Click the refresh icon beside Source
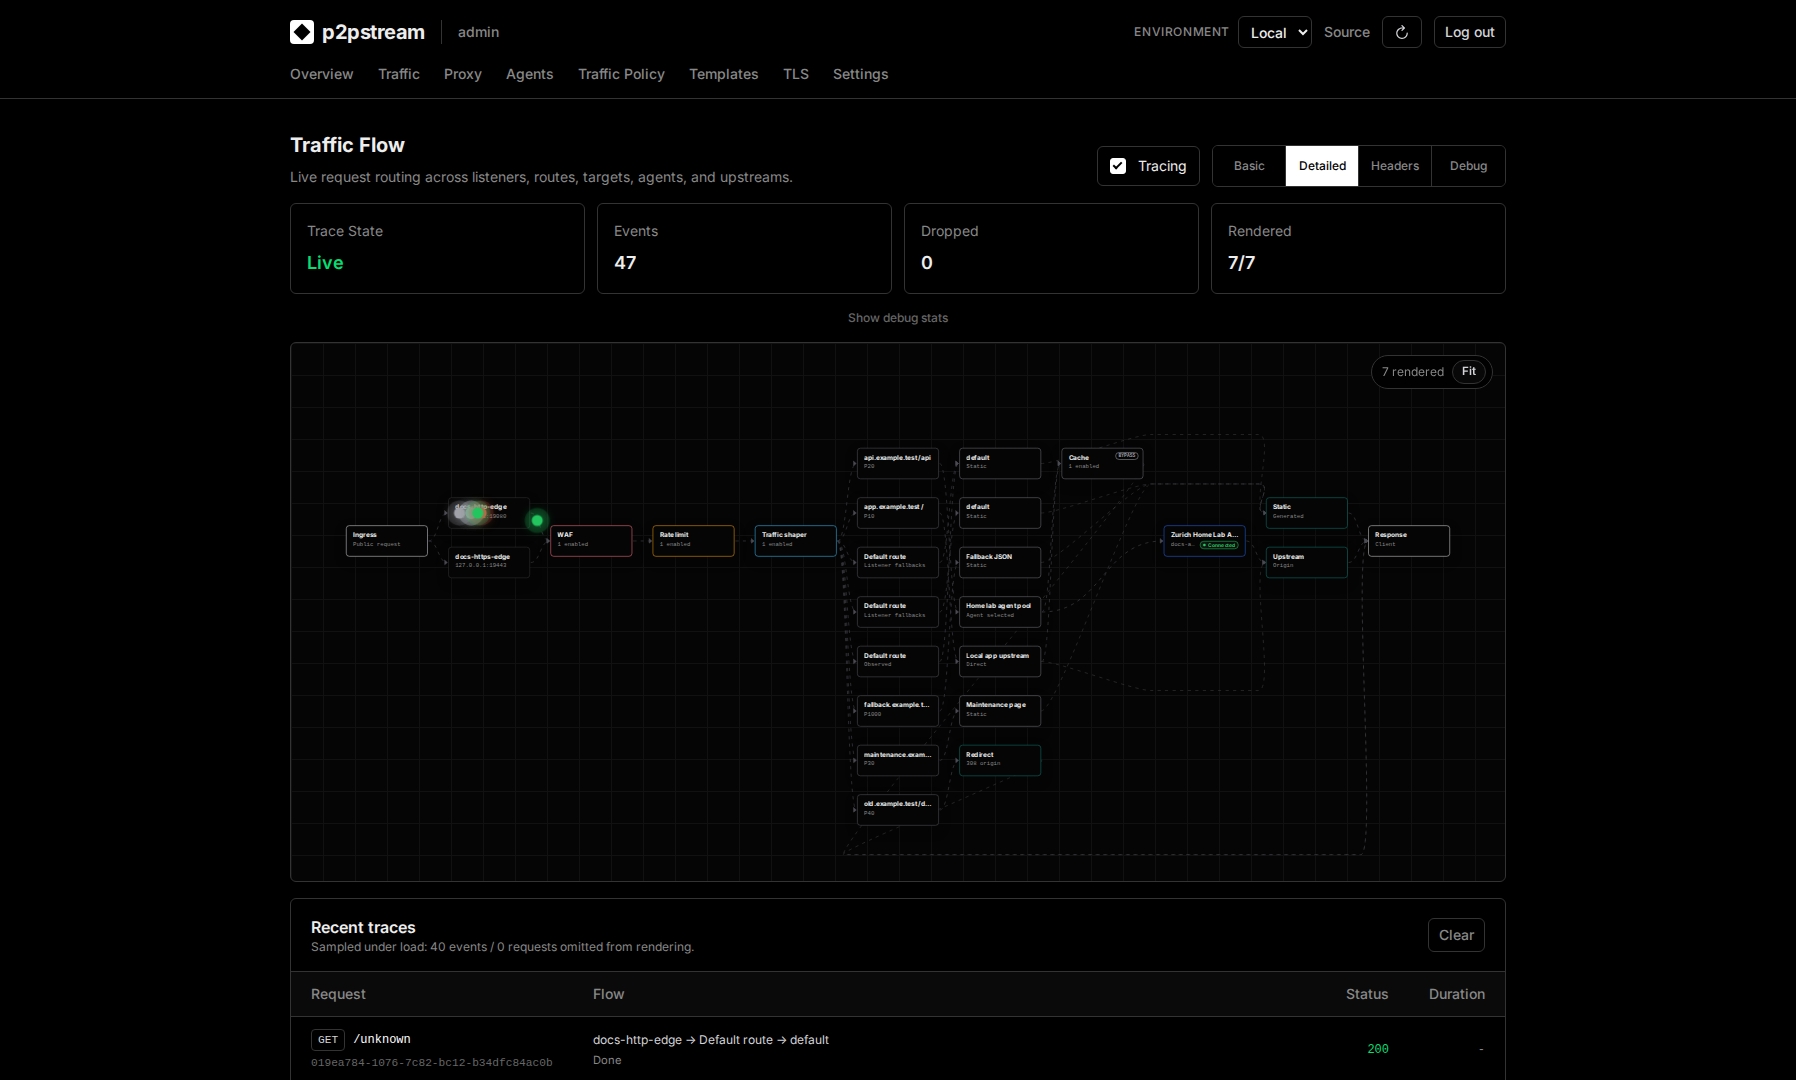1796x1080 pixels. click(1401, 32)
